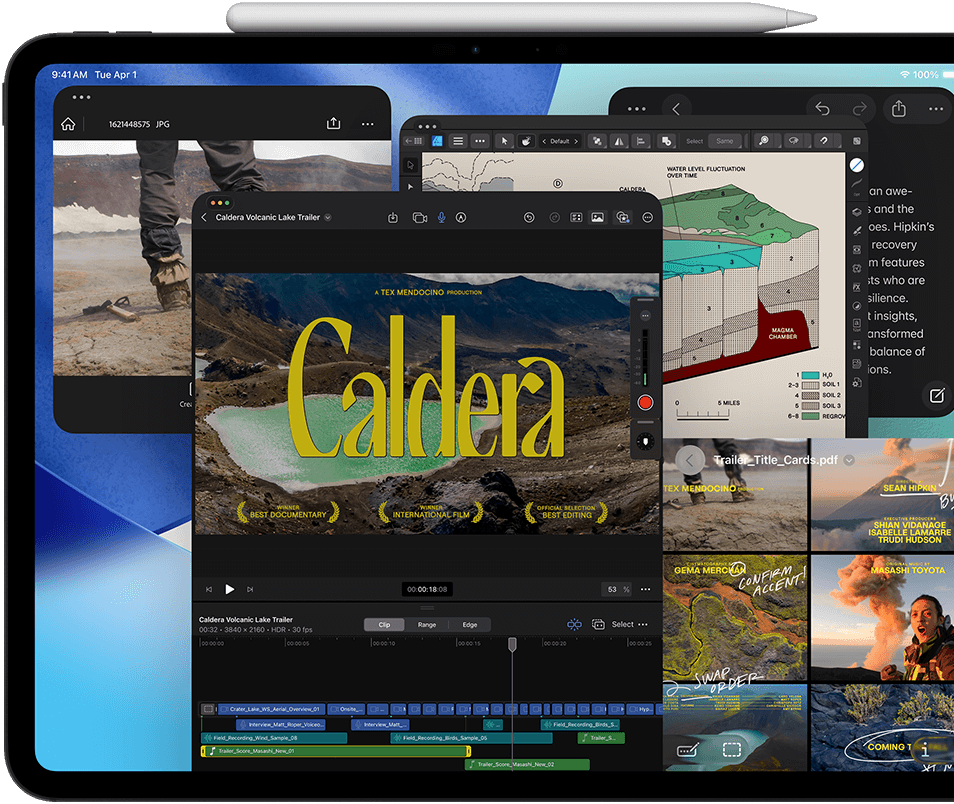Toggle the microphone below the record button
The height and width of the screenshot is (804, 954).
645,441
